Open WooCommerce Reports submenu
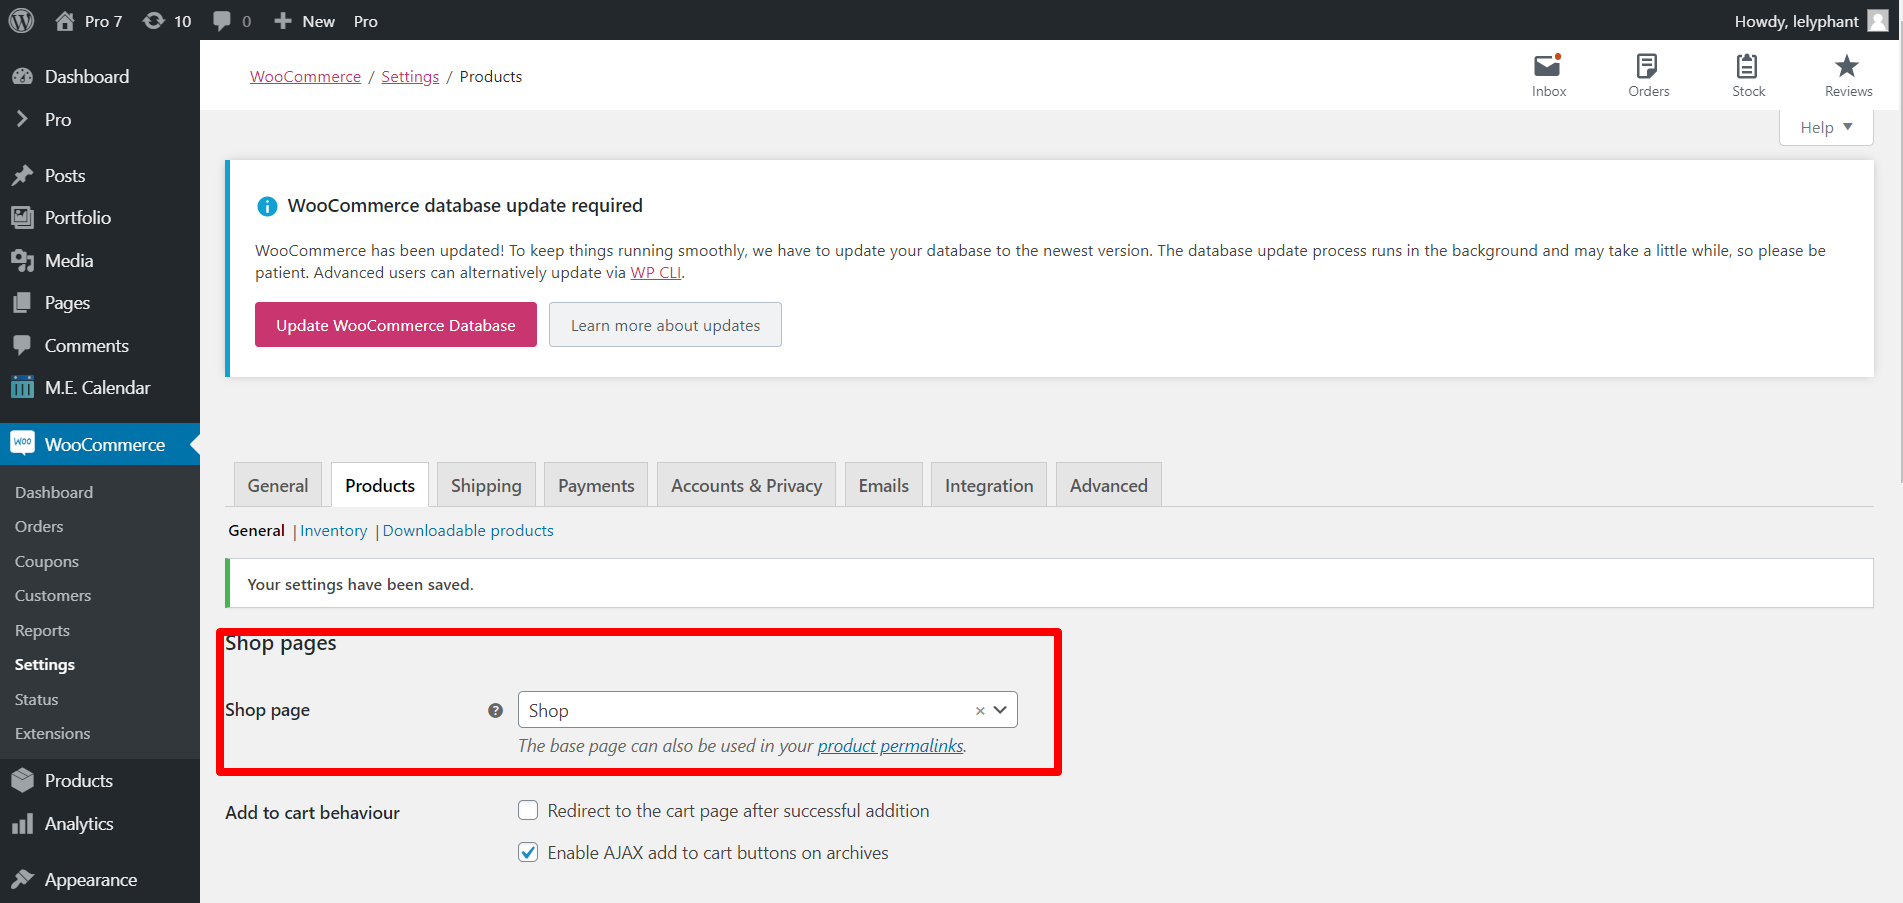Image resolution: width=1903 pixels, height=903 pixels. point(42,631)
